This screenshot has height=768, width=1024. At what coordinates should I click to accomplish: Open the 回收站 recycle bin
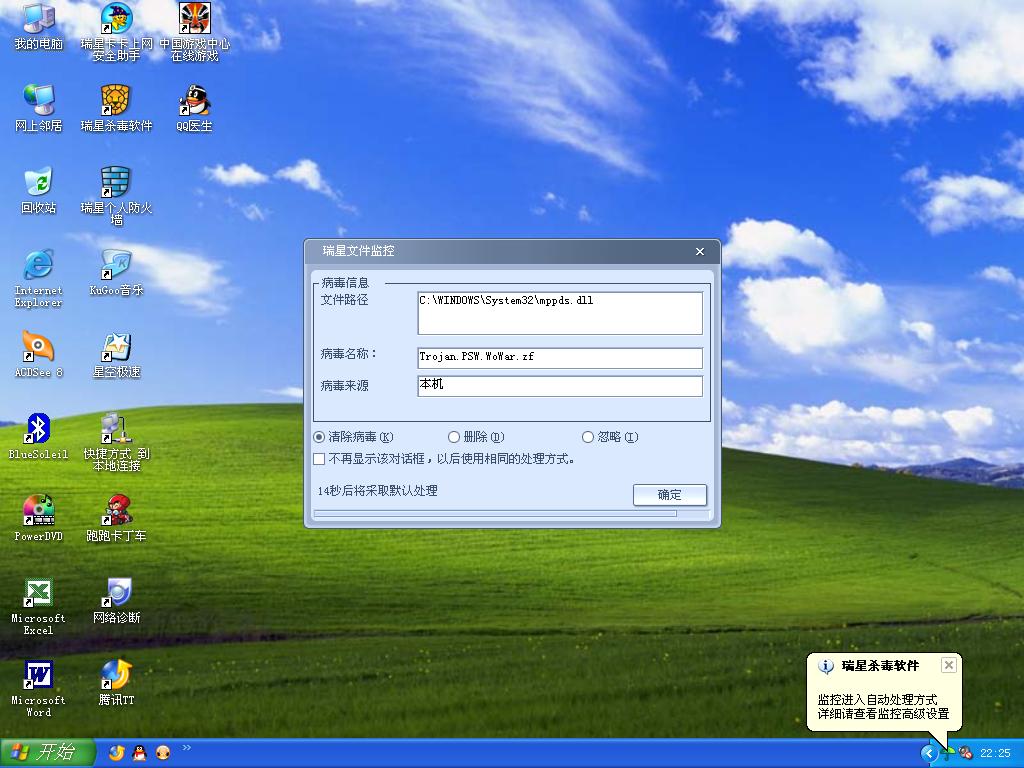click(38, 190)
